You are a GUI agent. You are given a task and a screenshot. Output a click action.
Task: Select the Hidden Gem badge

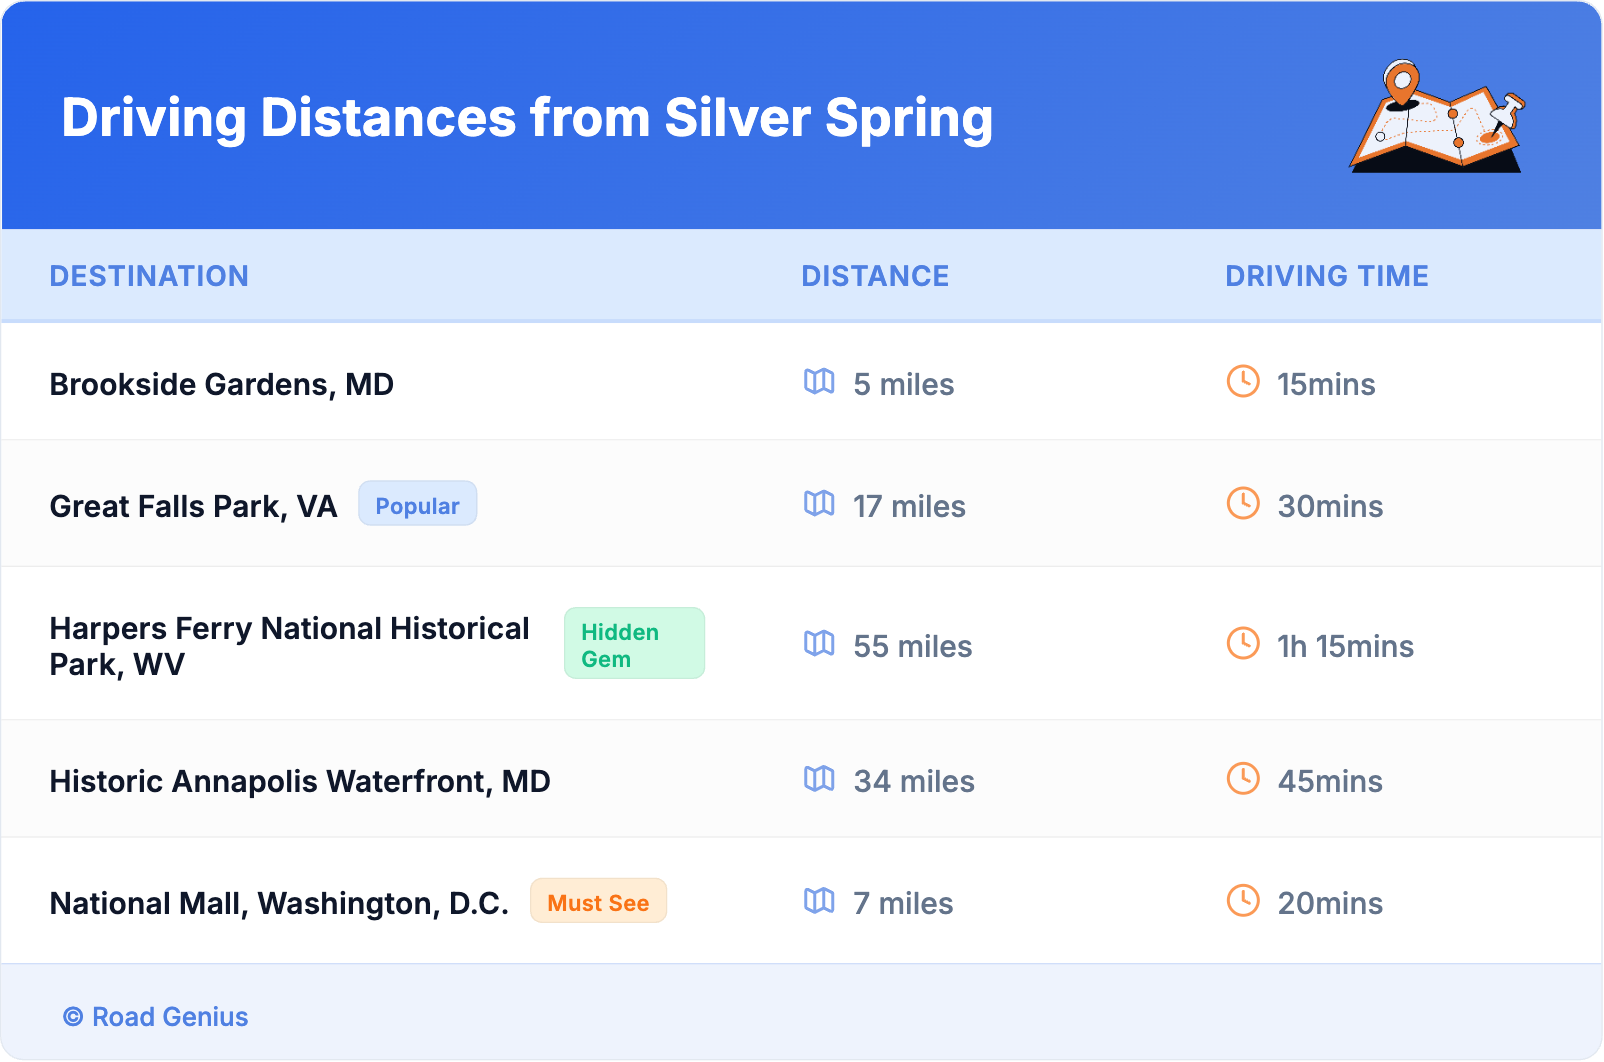pyautogui.click(x=633, y=644)
